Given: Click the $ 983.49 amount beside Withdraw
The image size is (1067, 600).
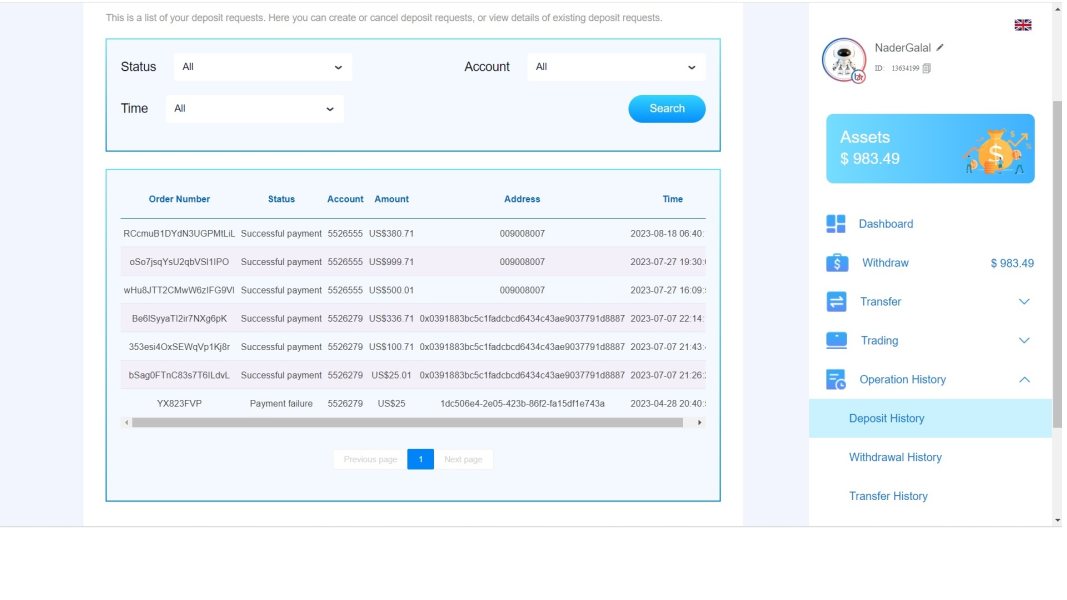Looking at the screenshot, I should [1012, 263].
